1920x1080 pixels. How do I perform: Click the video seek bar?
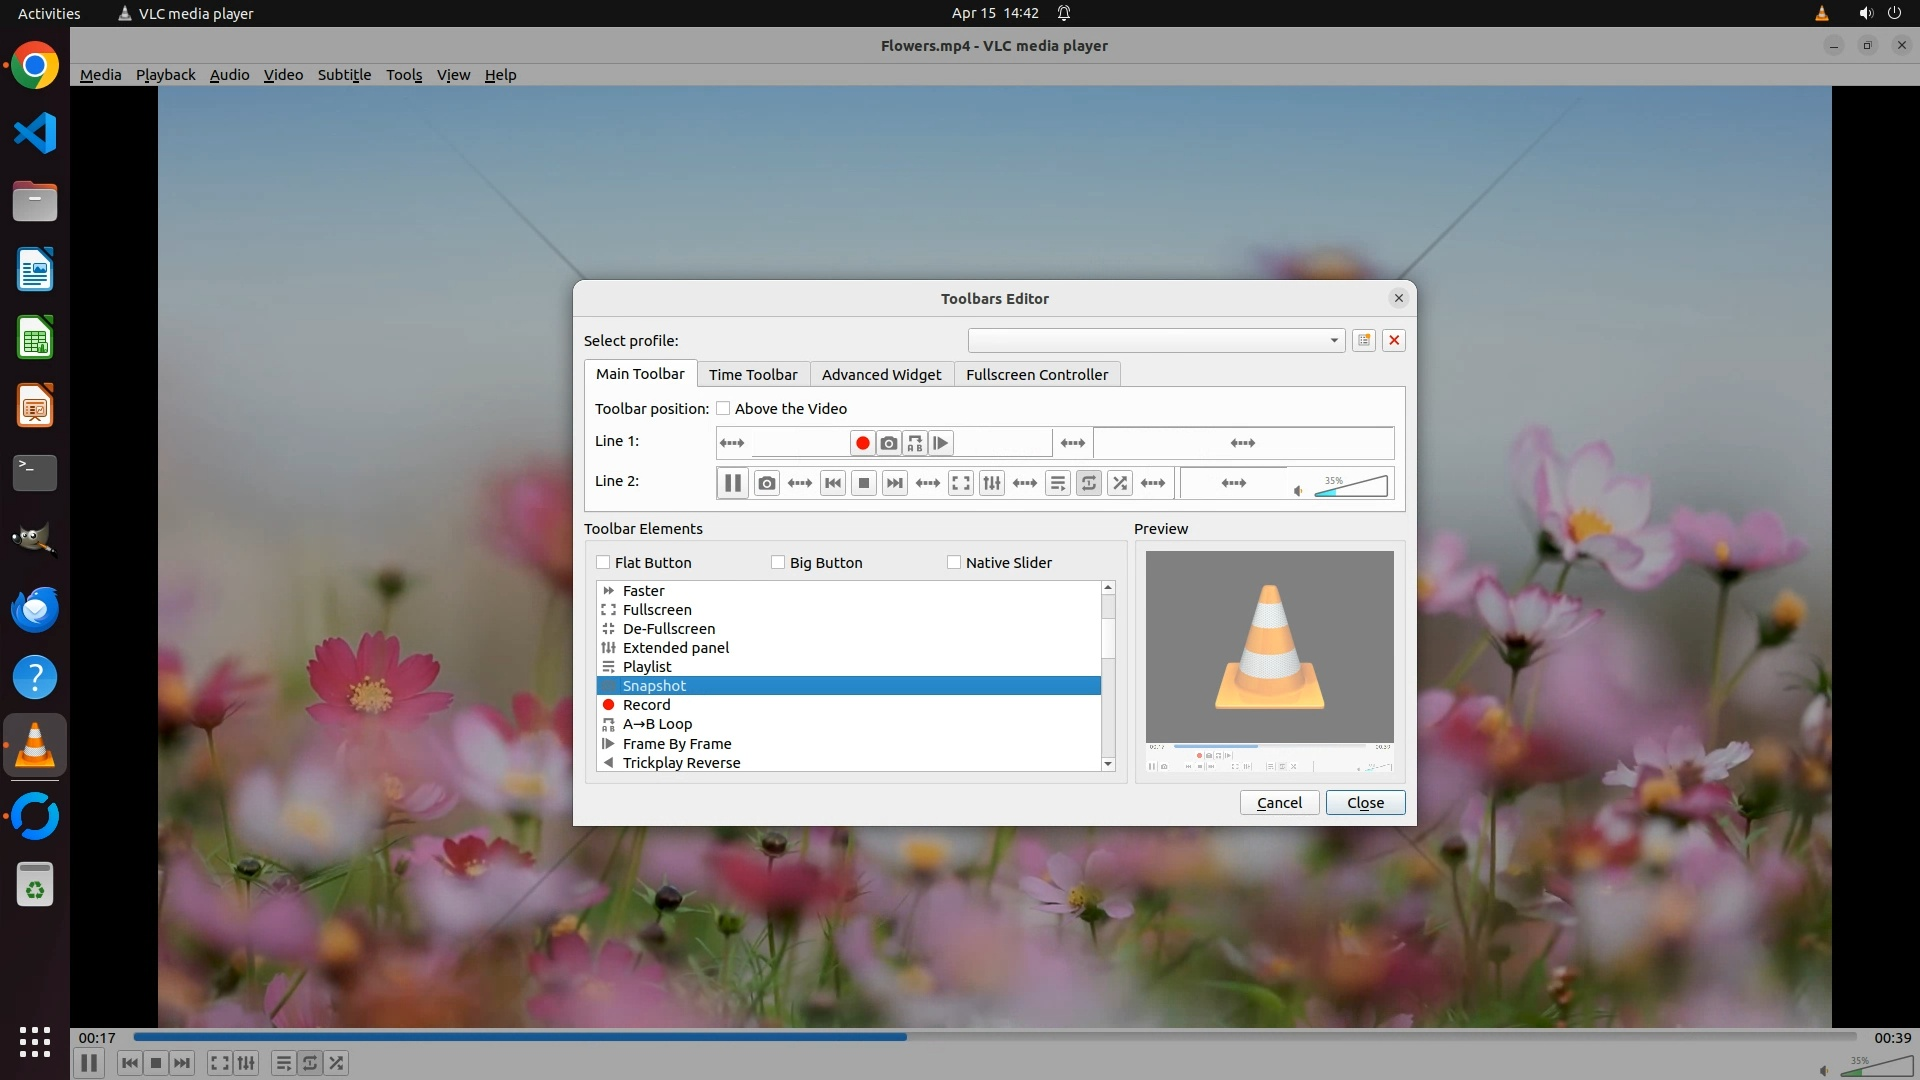click(994, 1037)
